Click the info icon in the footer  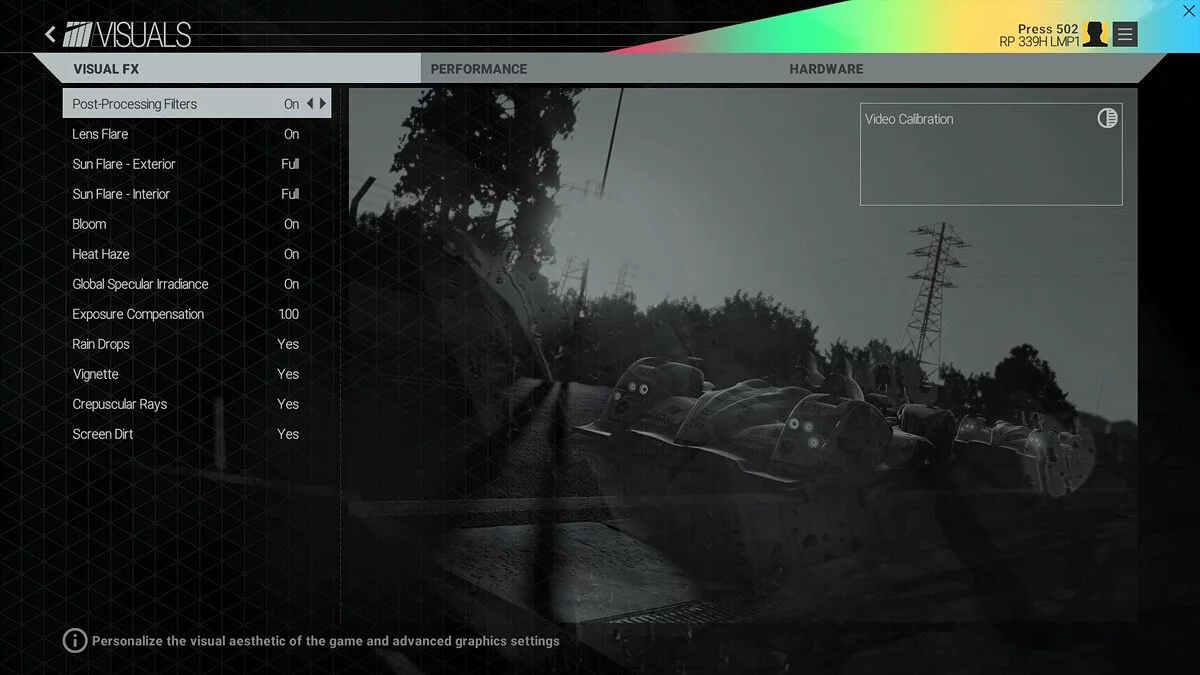(75, 641)
